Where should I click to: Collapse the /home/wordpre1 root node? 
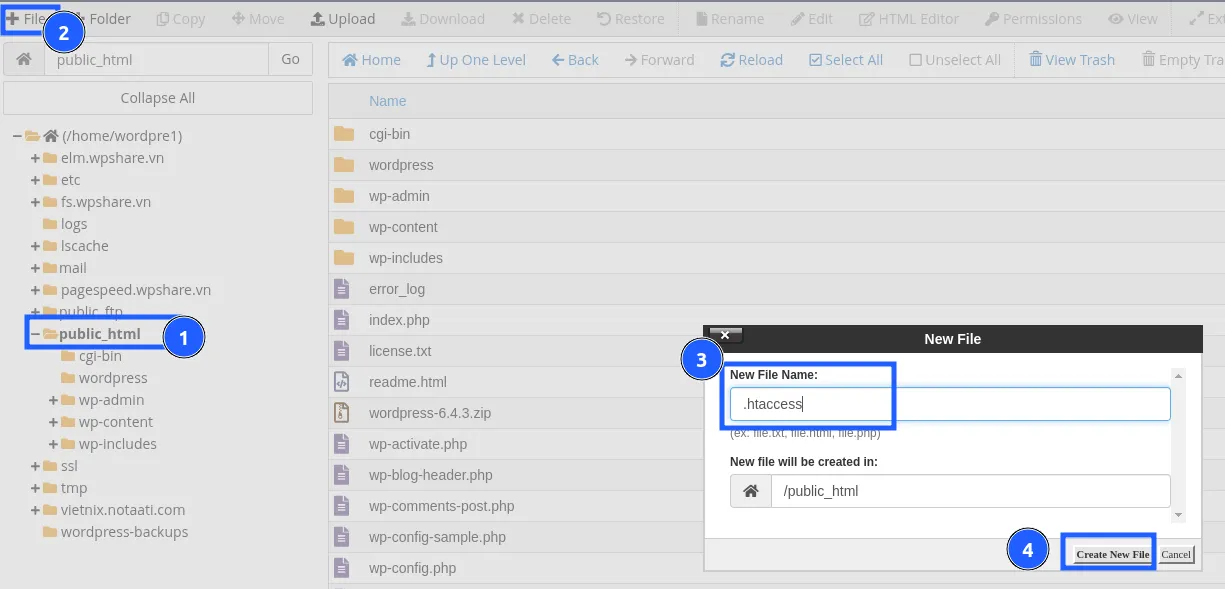point(16,136)
